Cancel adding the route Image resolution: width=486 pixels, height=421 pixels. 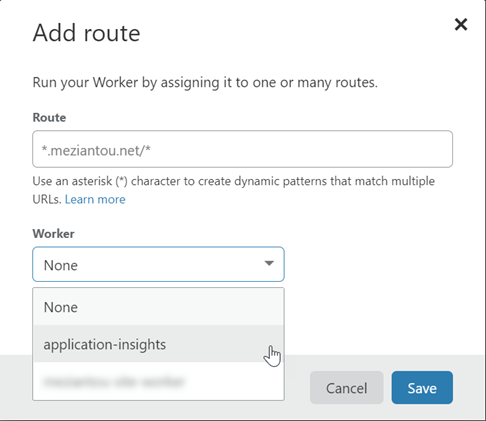[x=347, y=388]
